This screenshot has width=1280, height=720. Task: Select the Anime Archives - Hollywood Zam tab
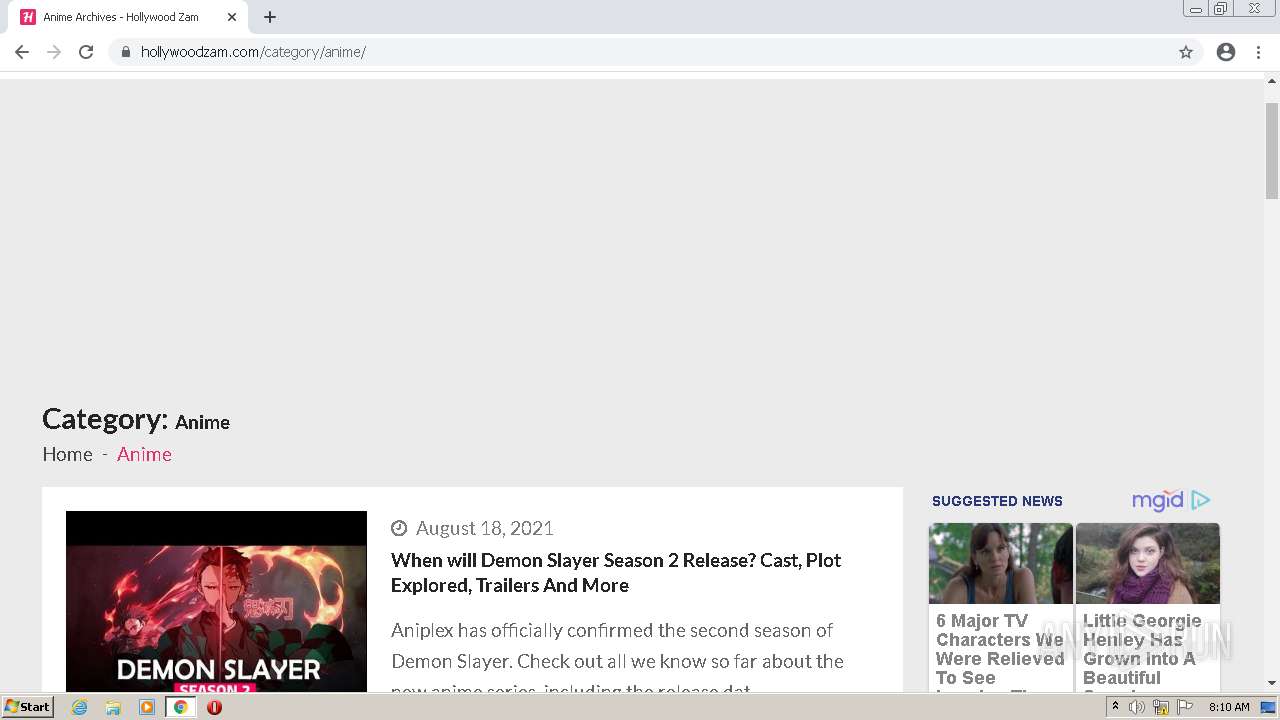click(x=130, y=17)
